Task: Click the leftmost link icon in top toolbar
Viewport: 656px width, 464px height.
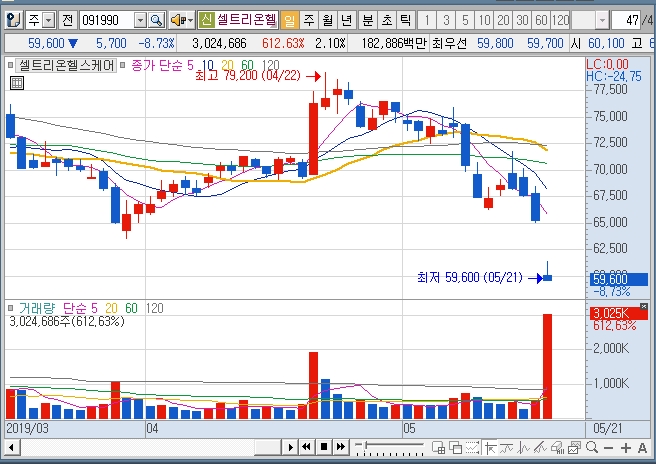Action: (x=14, y=20)
